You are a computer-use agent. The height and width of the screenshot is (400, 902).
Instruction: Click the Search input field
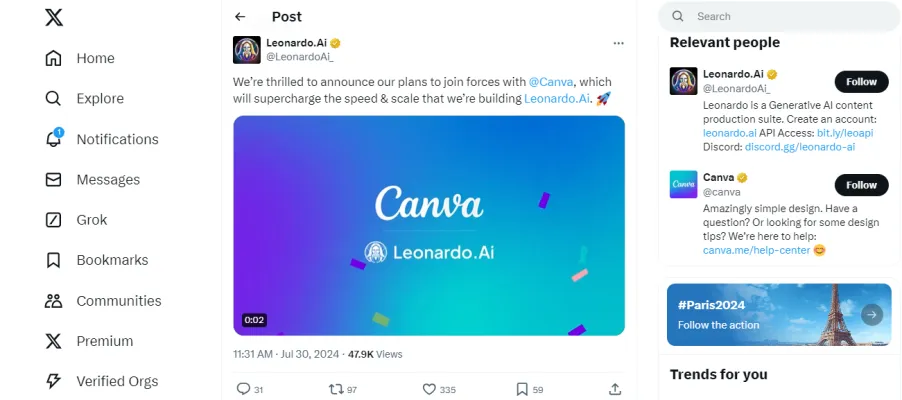coord(780,16)
